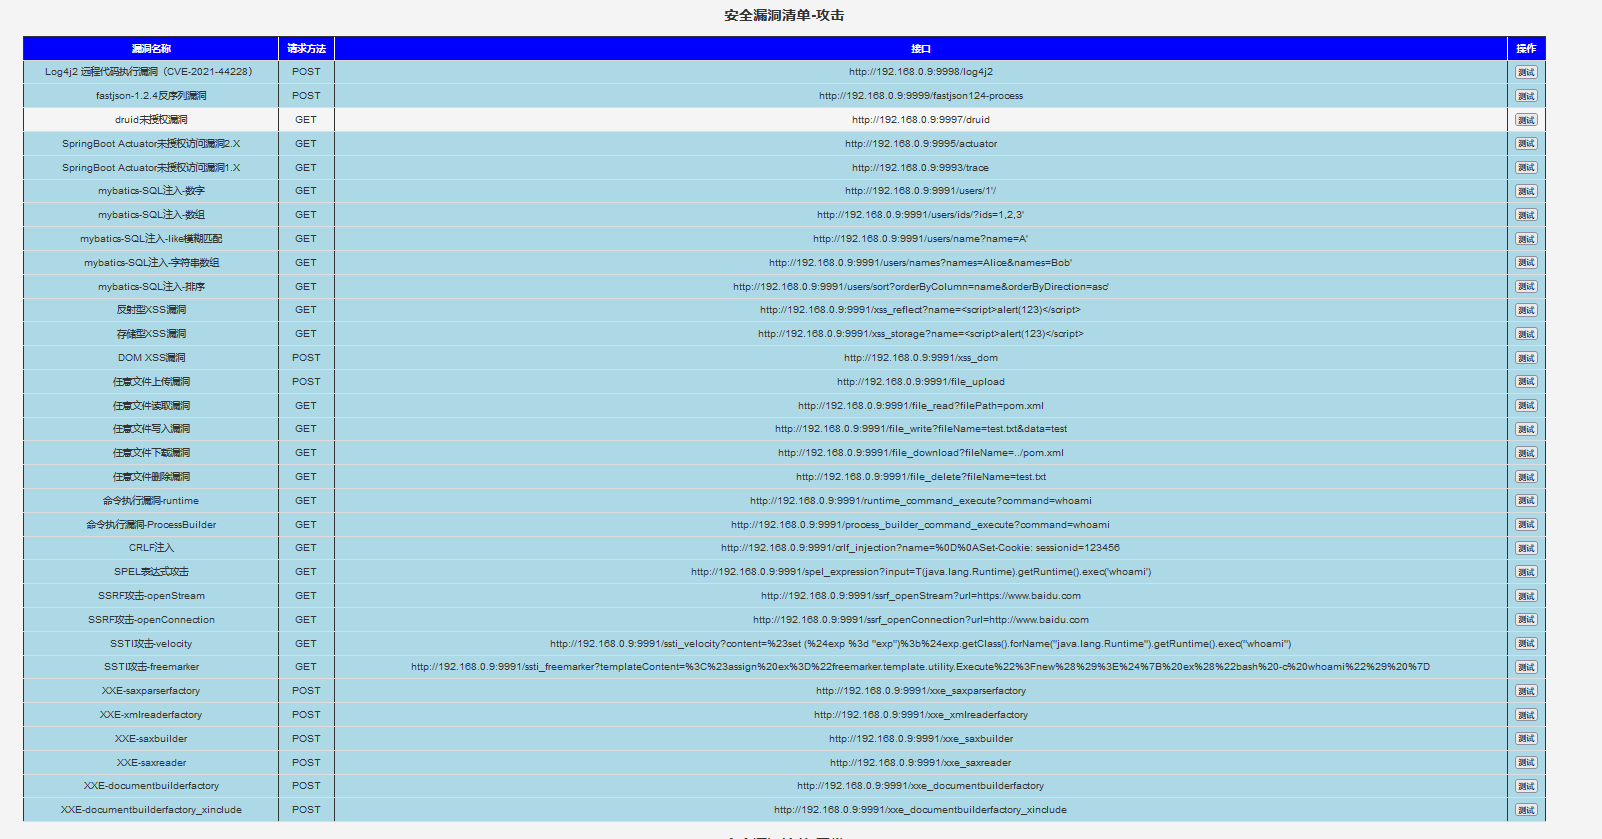This screenshot has height=839, width=1602.
Task: Click 测试 button in CRLF注入 row
Action: point(1526,548)
